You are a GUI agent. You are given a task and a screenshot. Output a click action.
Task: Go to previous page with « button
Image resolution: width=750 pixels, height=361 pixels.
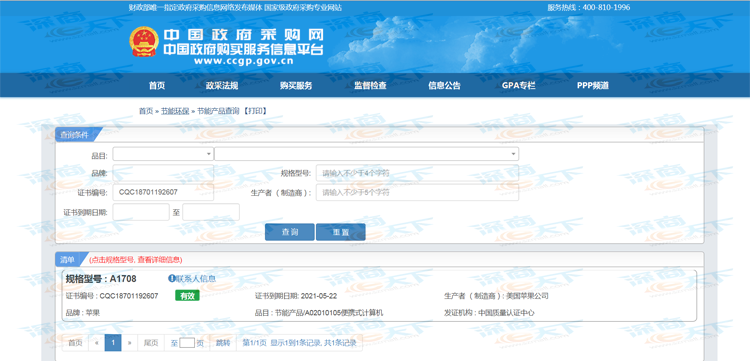97,343
